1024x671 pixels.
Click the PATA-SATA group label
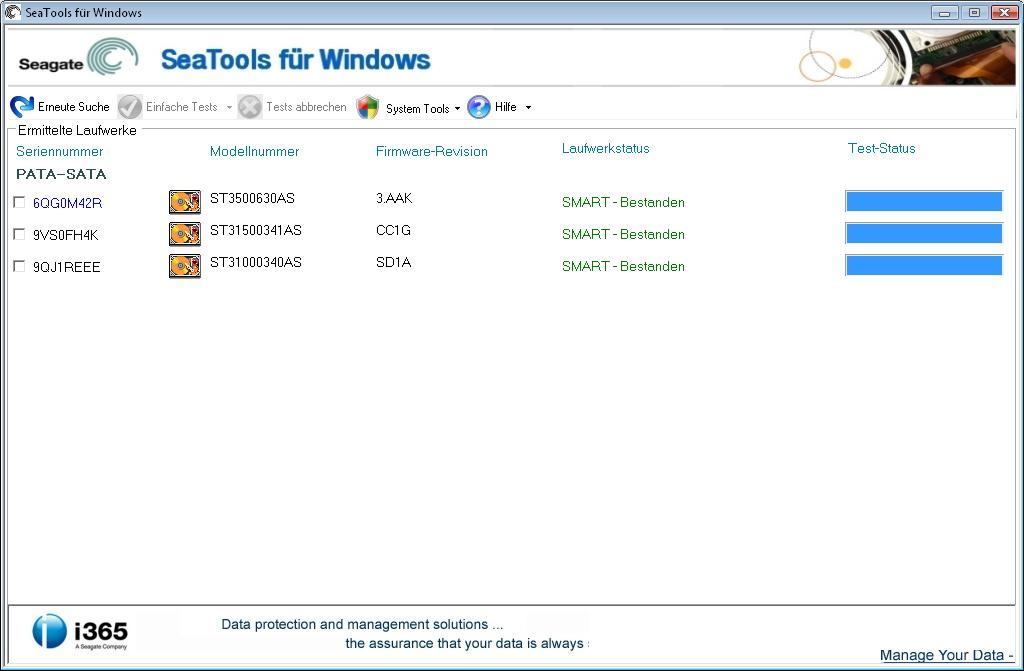pos(61,174)
